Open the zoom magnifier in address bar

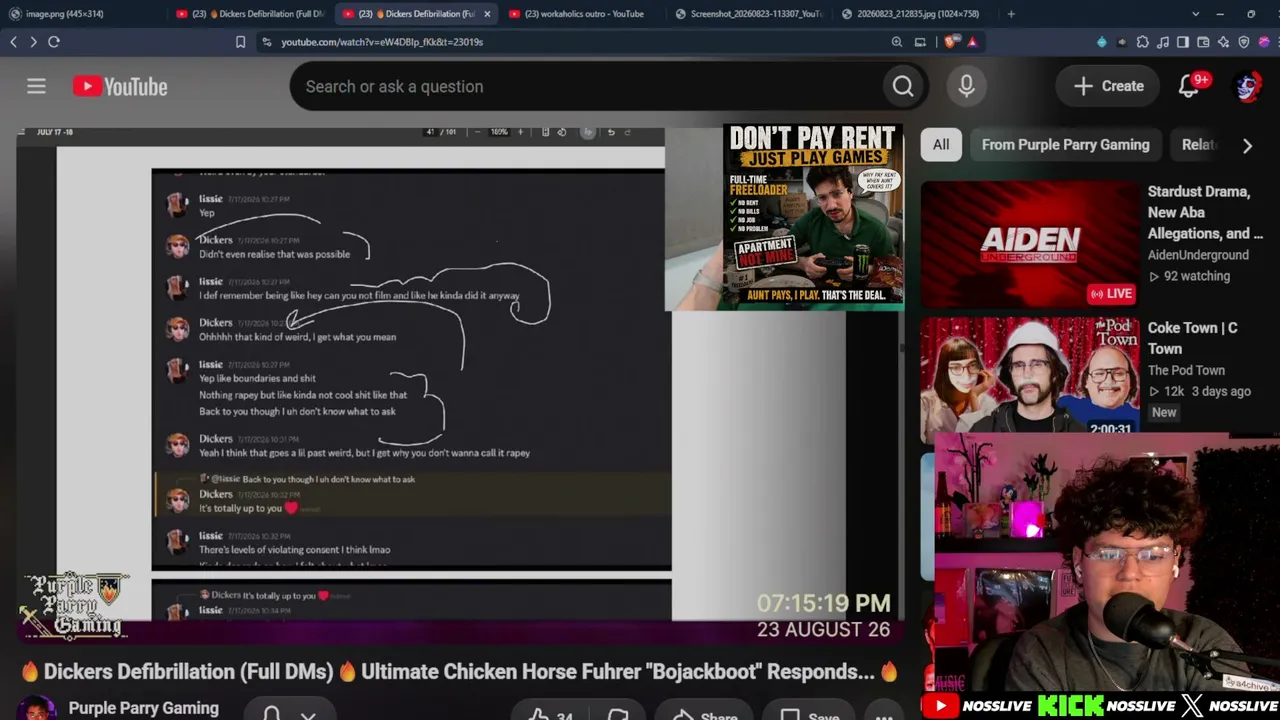click(x=897, y=42)
